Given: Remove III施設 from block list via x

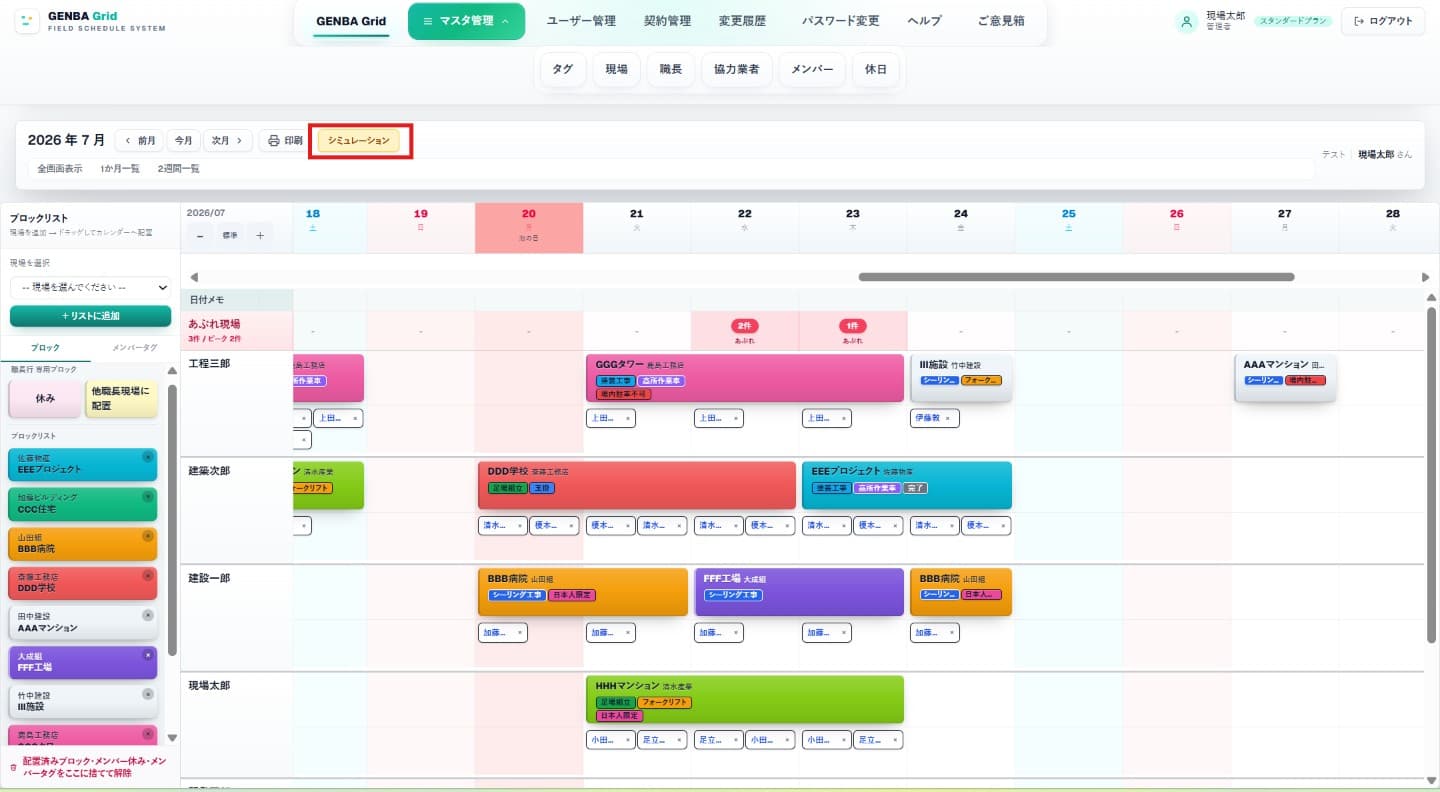Looking at the screenshot, I should pyautogui.click(x=148, y=694).
